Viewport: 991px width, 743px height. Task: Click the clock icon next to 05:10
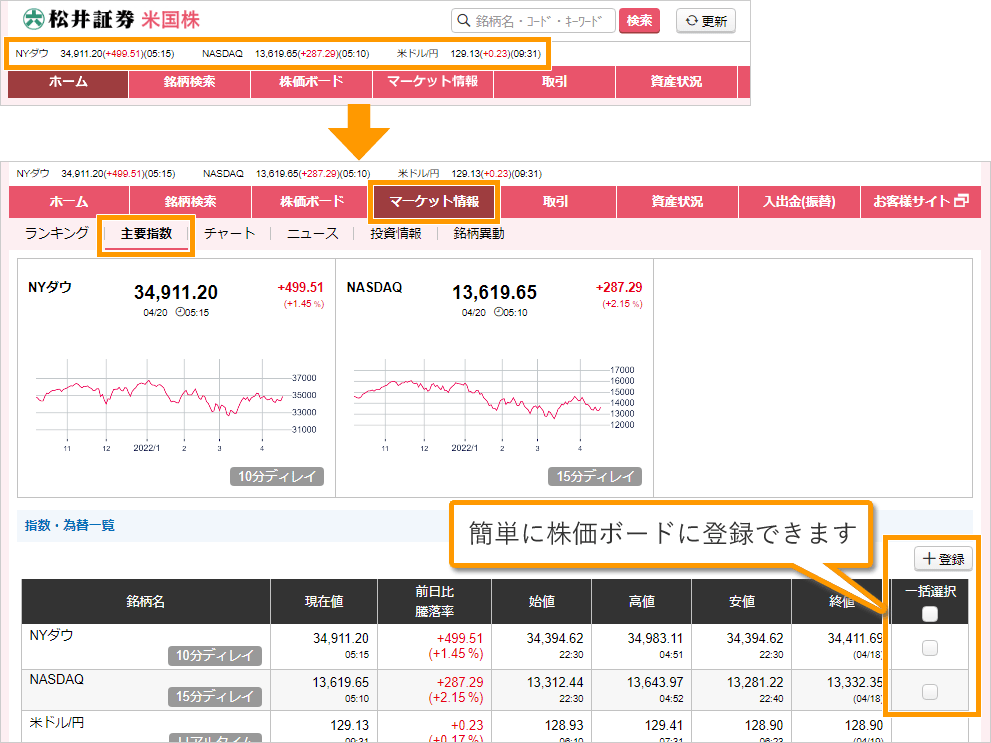click(499, 312)
